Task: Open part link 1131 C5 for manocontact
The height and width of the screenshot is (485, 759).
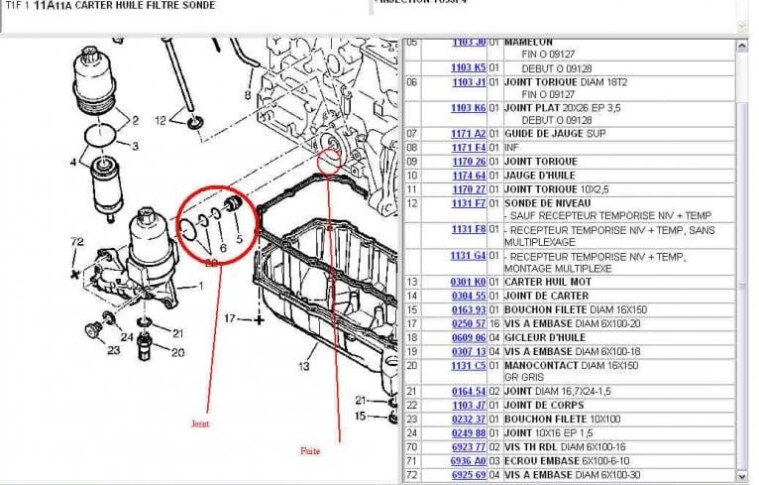Action: [x=468, y=365]
